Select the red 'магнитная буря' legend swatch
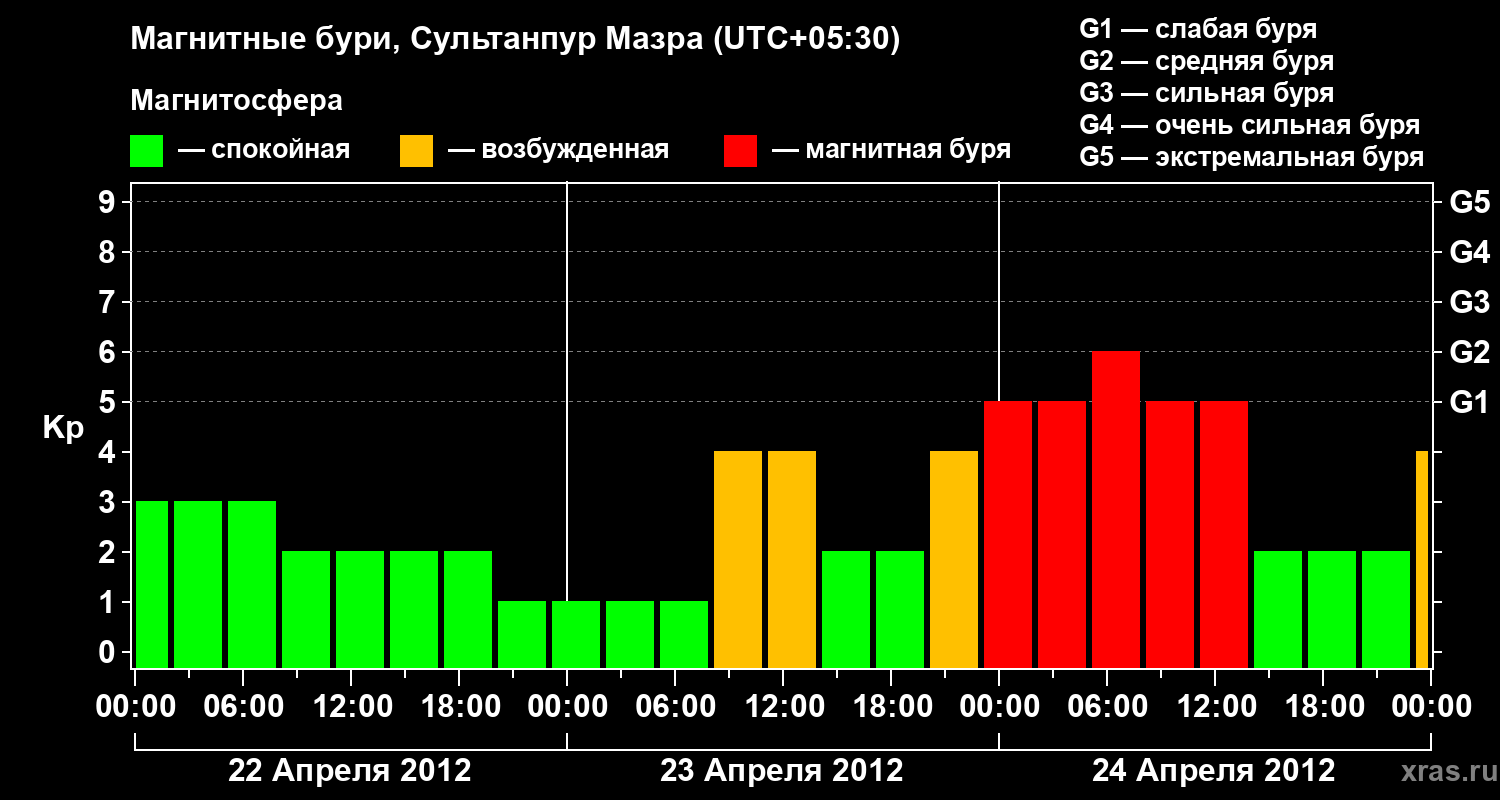Viewport: 1500px width, 800px height. (x=740, y=151)
